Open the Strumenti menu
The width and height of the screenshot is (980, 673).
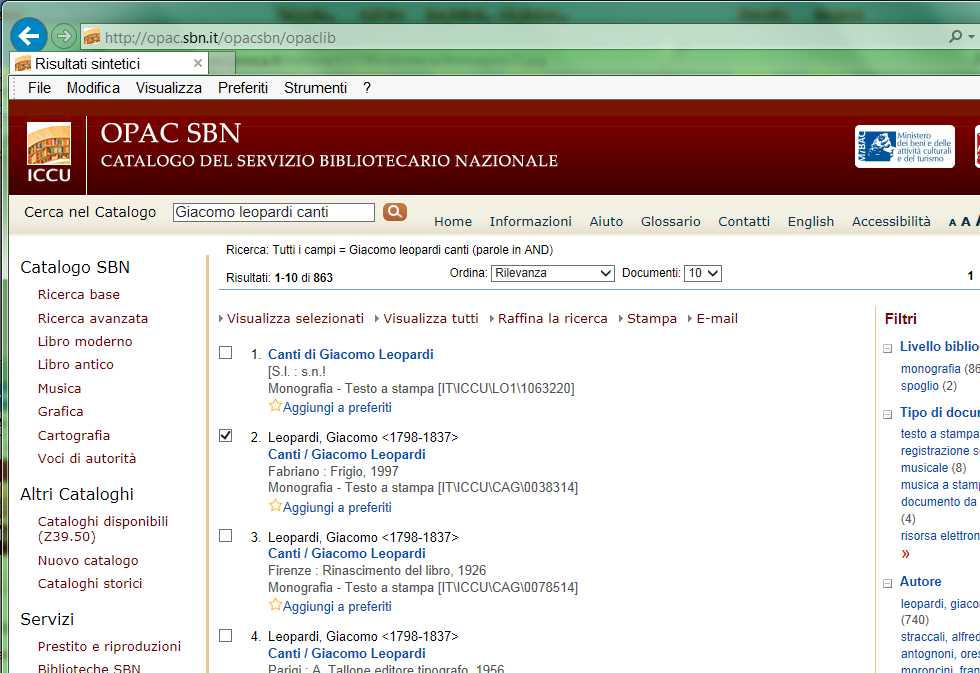tap(316, 88)
